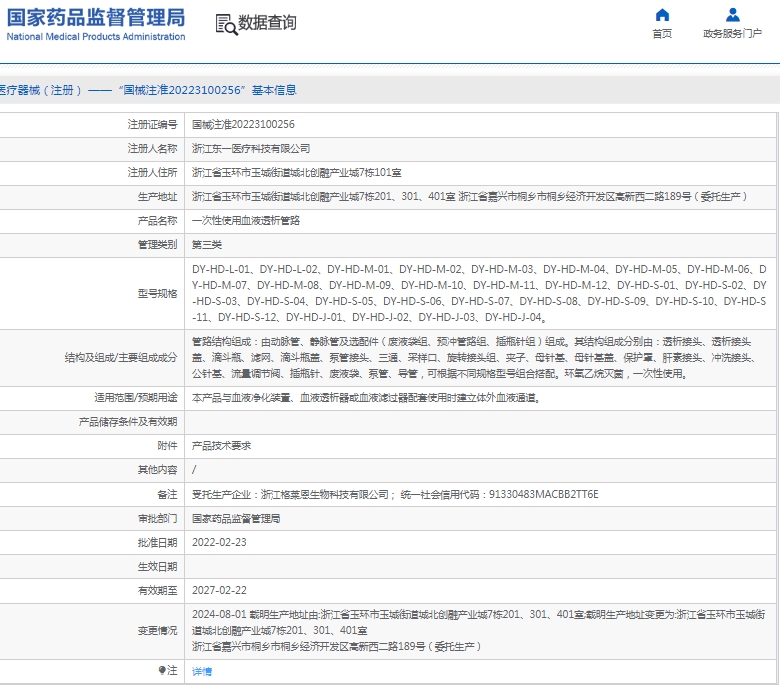780x690 pixels.
Task: Click the 注册人名称 label
Action: coord(152,149)
